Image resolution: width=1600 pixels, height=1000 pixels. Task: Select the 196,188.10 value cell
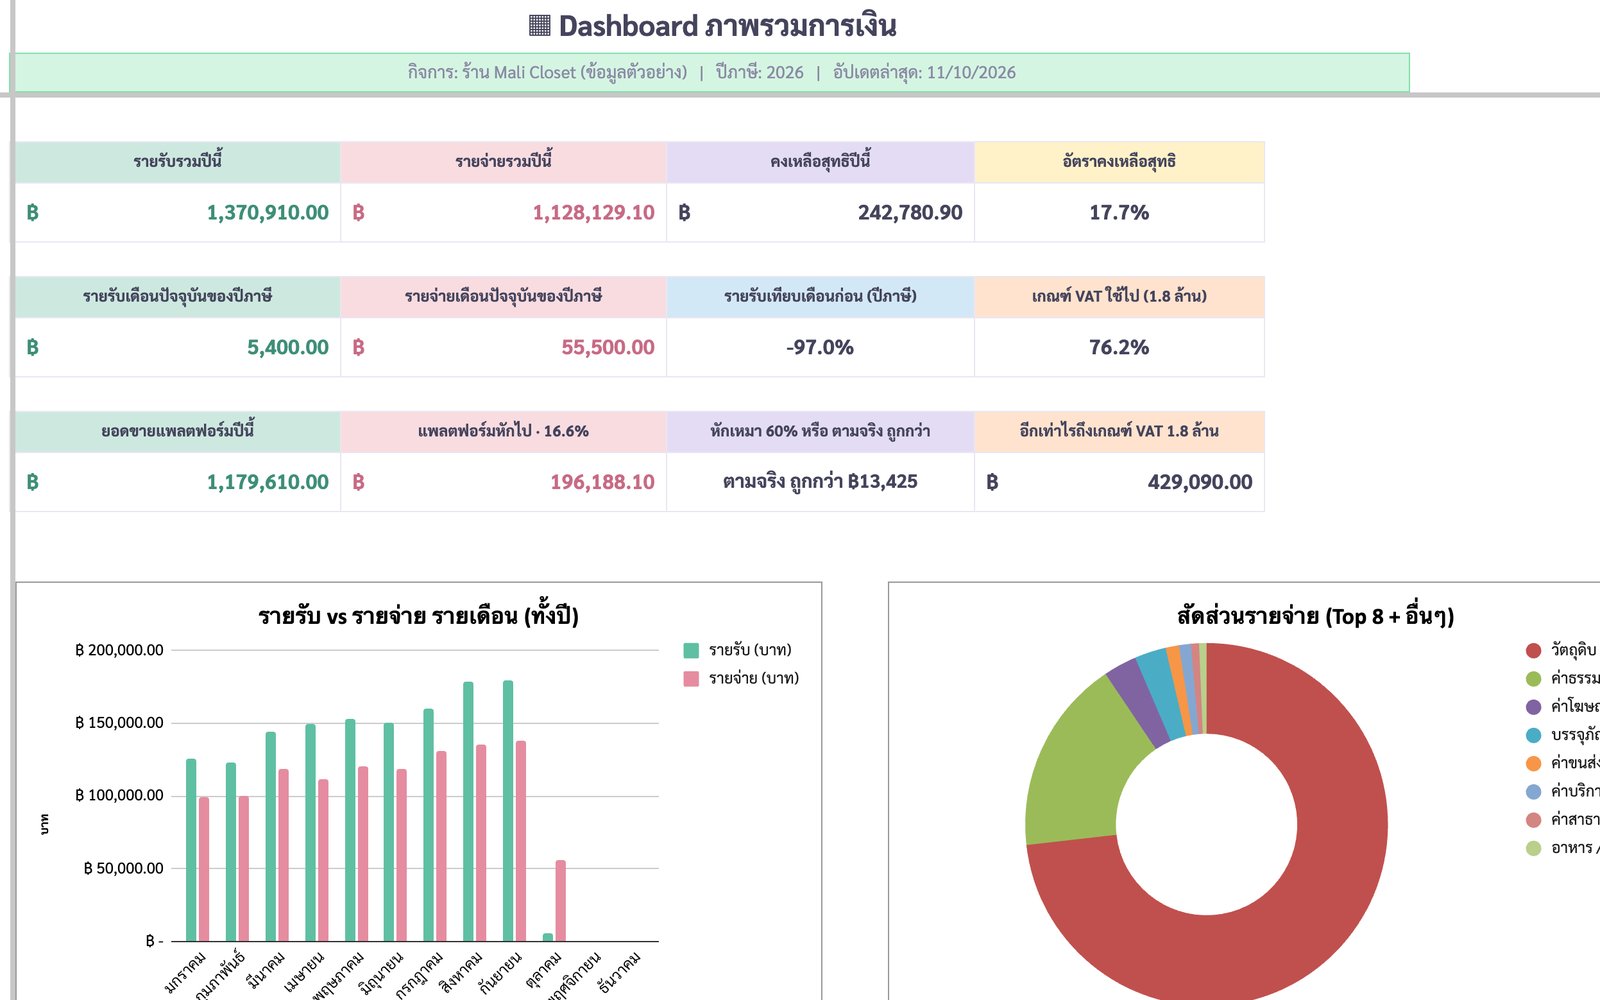503,482
